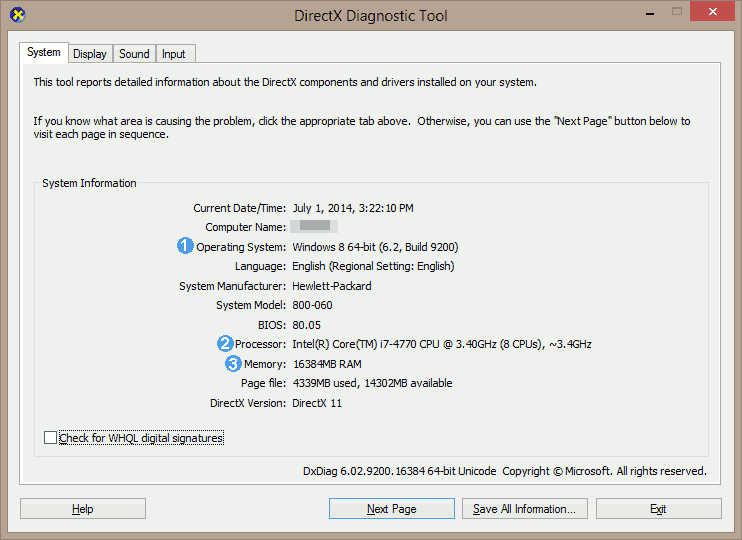Click the maximize button in title bar

677,11
